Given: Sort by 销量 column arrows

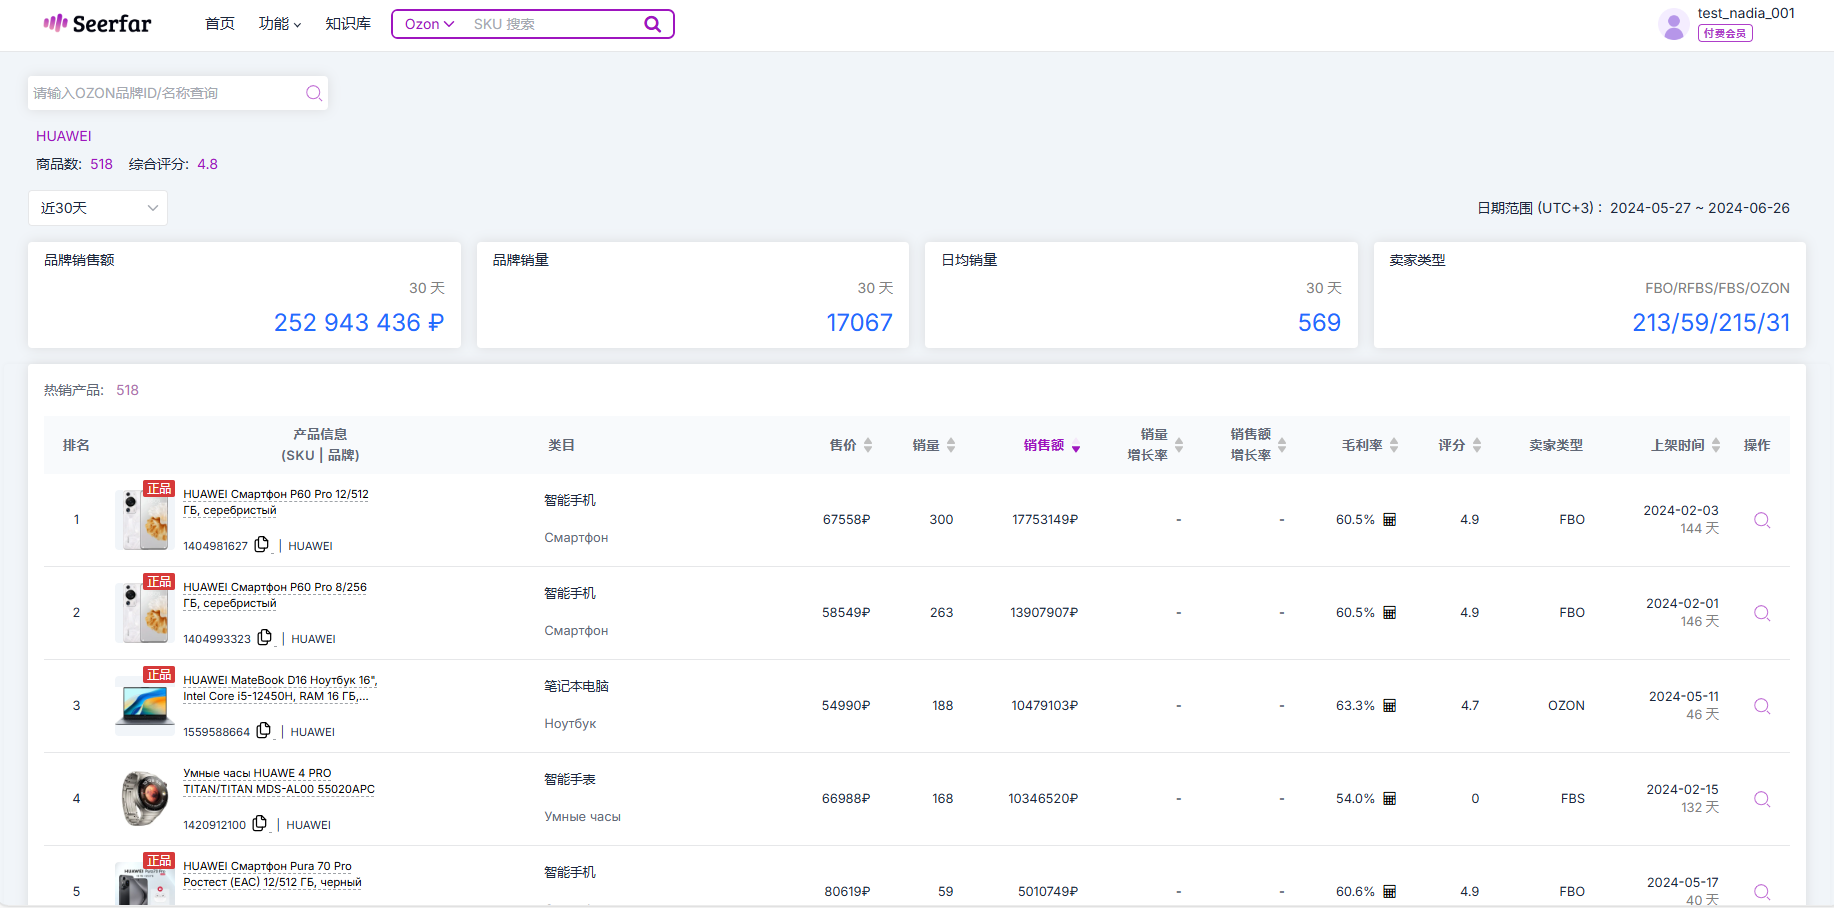Looking at the screenshot, I should point(951,445).
